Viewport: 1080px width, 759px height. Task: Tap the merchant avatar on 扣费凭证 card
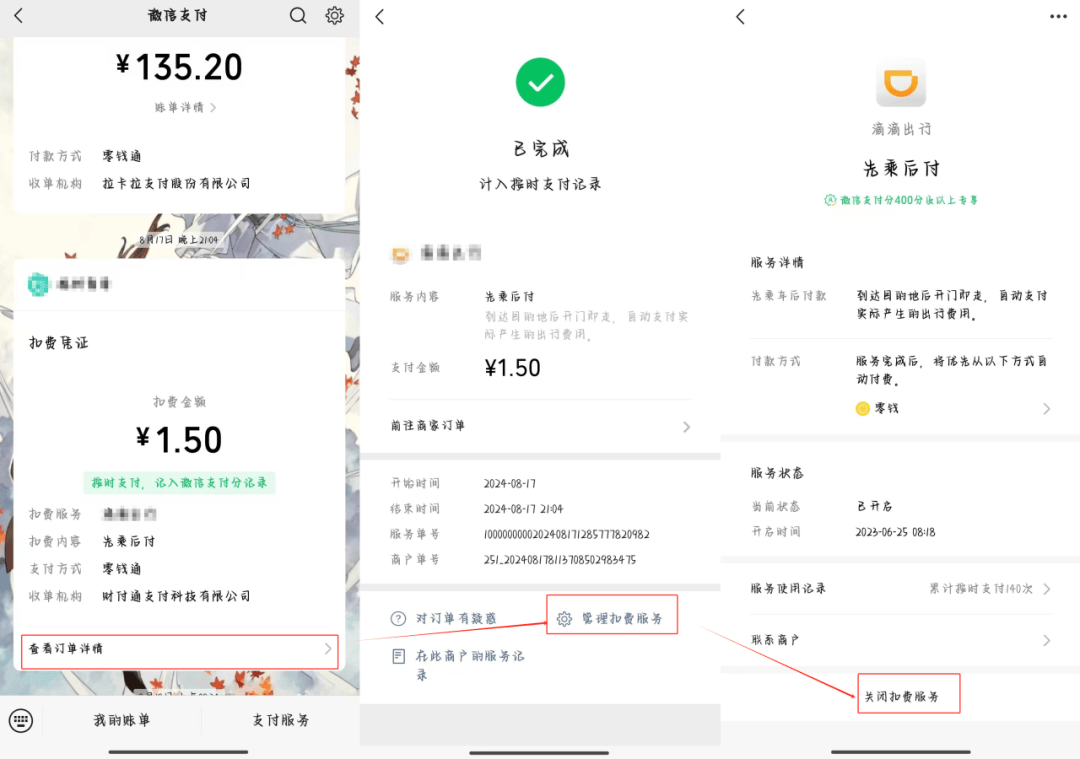coord(39,284)
